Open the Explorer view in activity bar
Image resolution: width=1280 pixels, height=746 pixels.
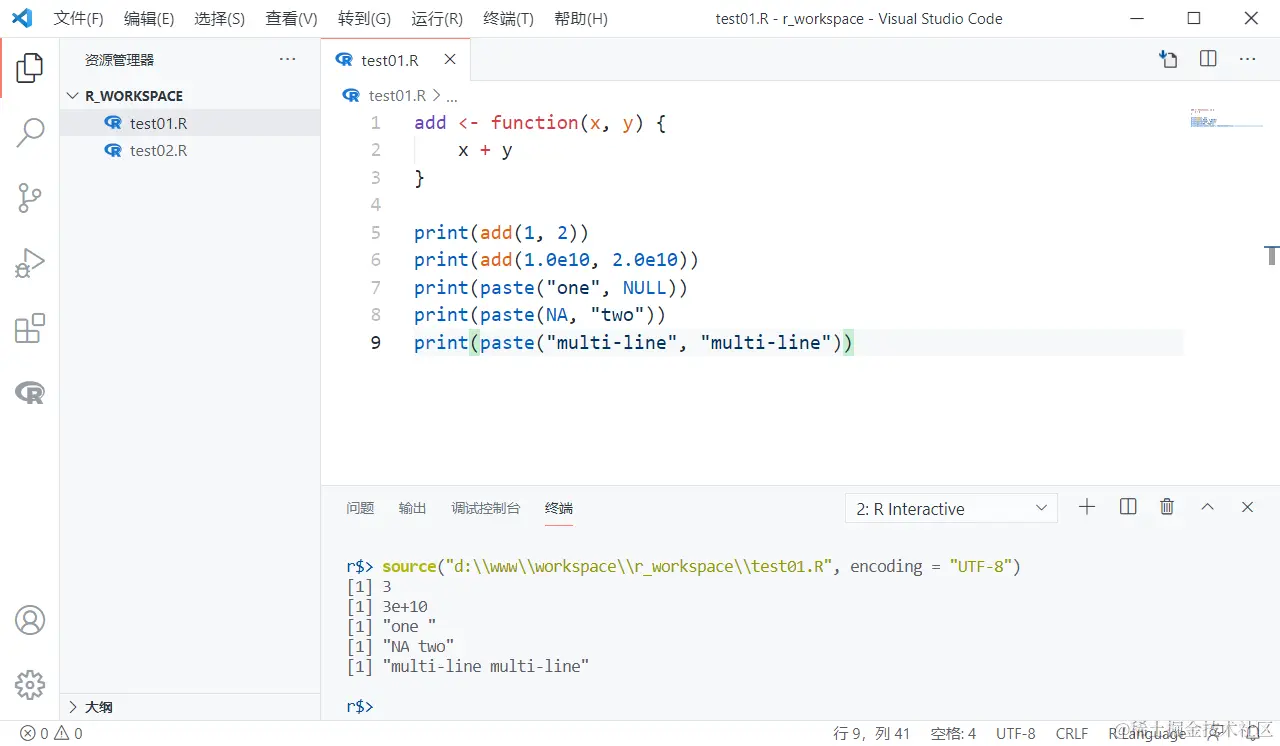[x=30, y=68]
